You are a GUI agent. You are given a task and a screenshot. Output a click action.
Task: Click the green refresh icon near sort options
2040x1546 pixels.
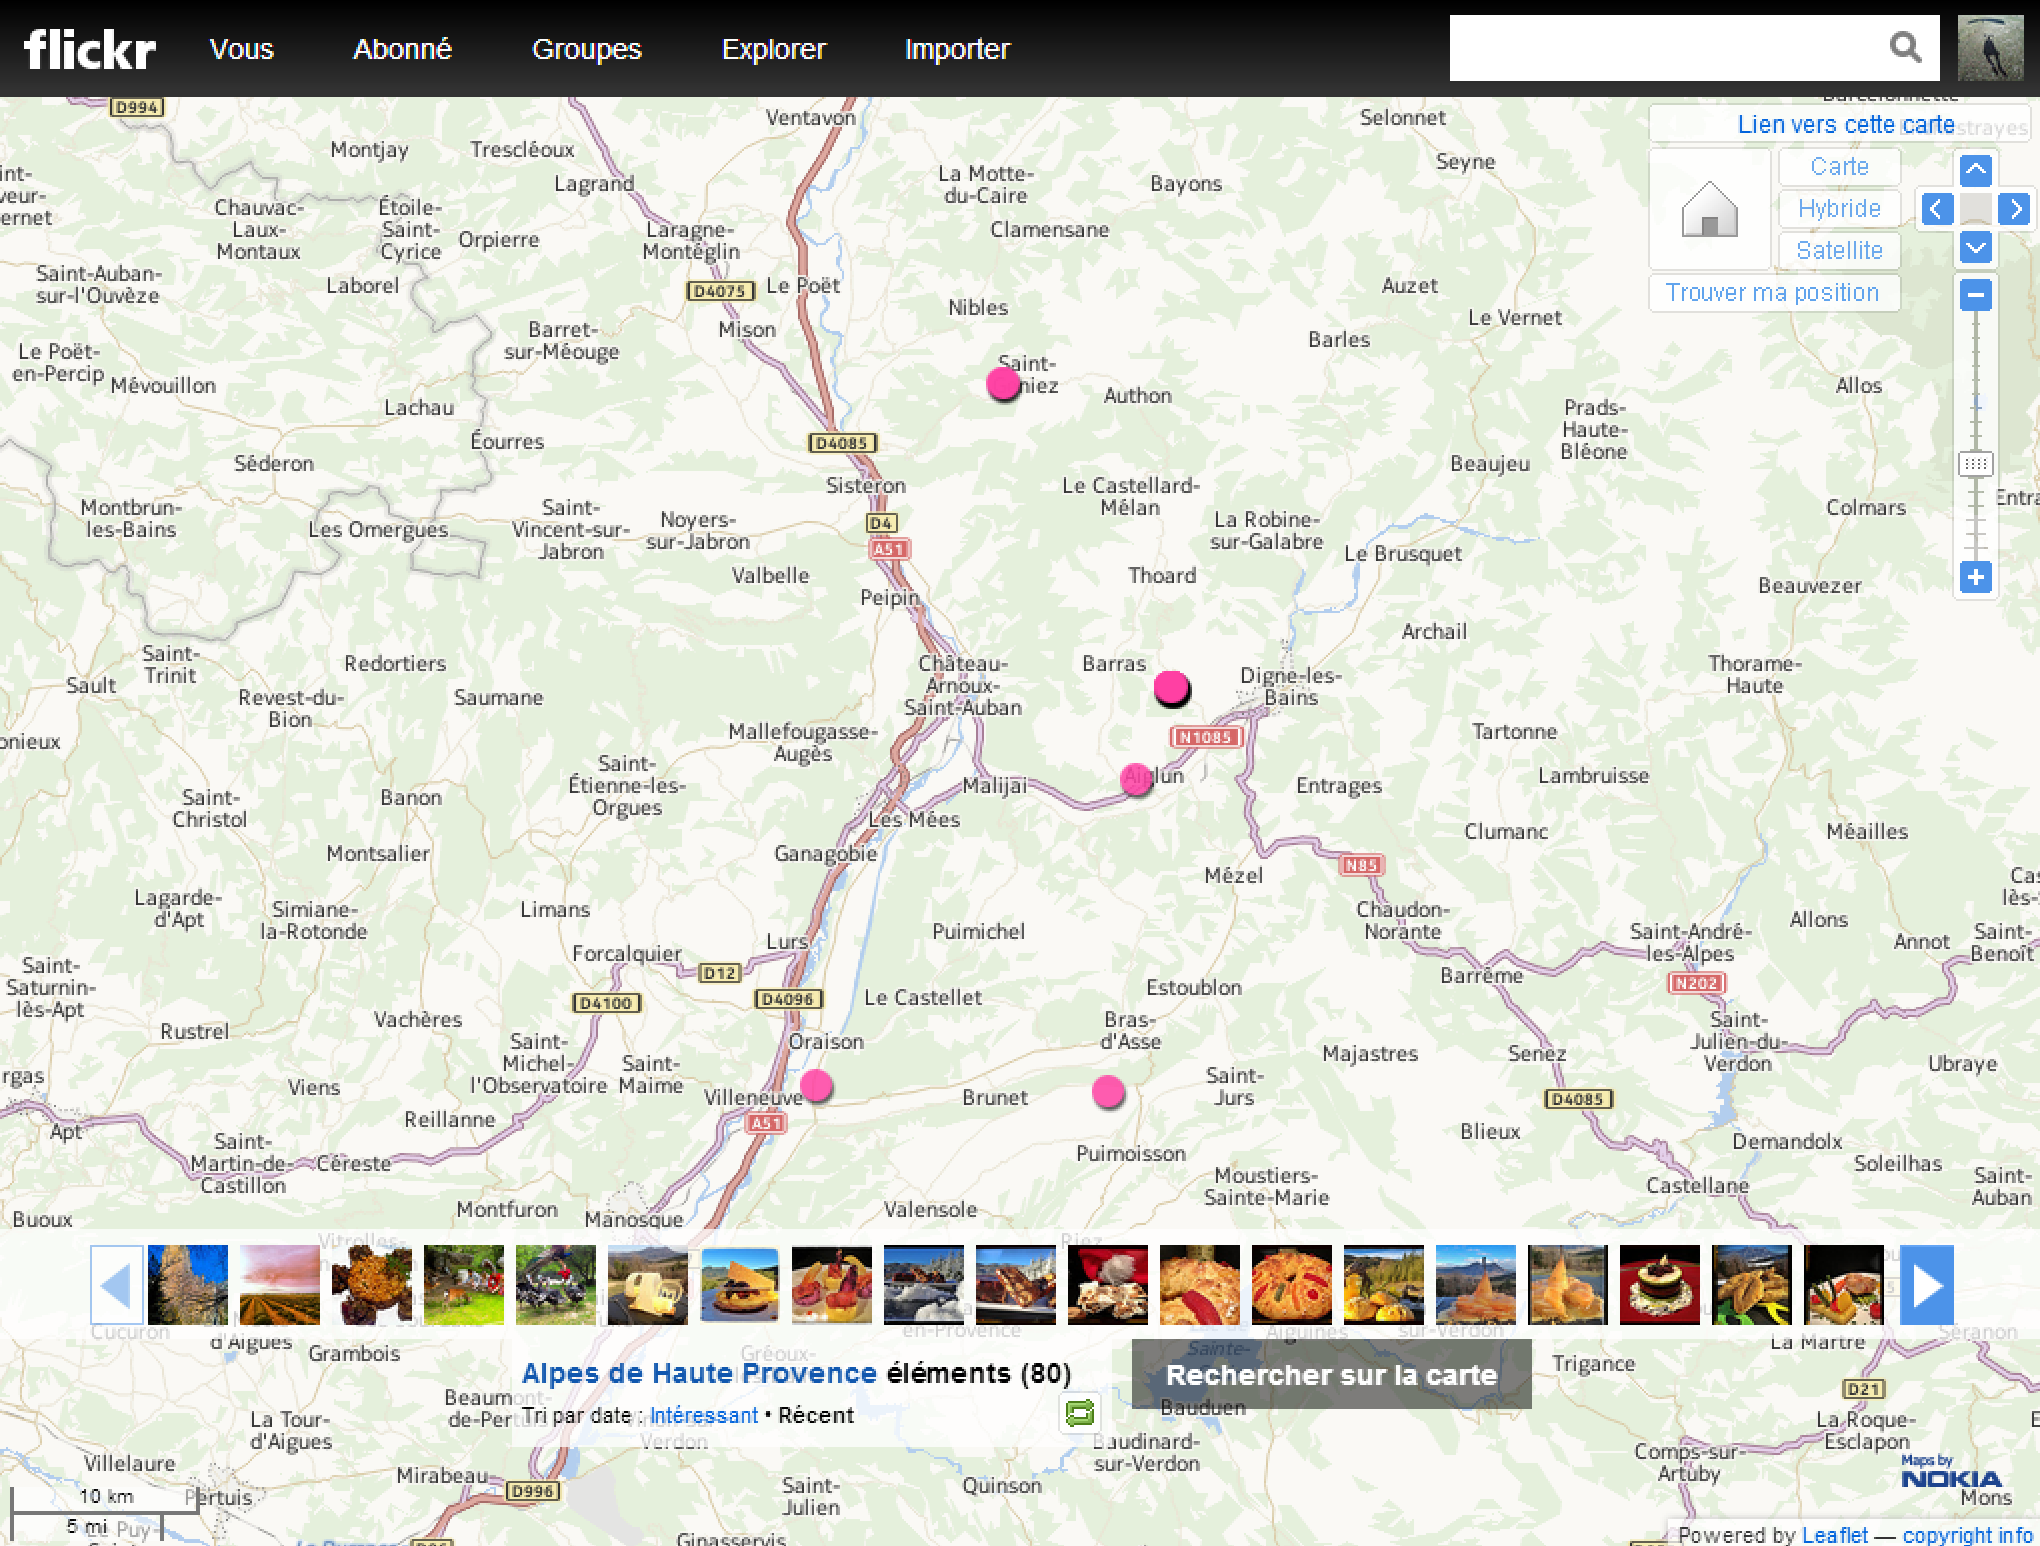tap(1080, 1413)
